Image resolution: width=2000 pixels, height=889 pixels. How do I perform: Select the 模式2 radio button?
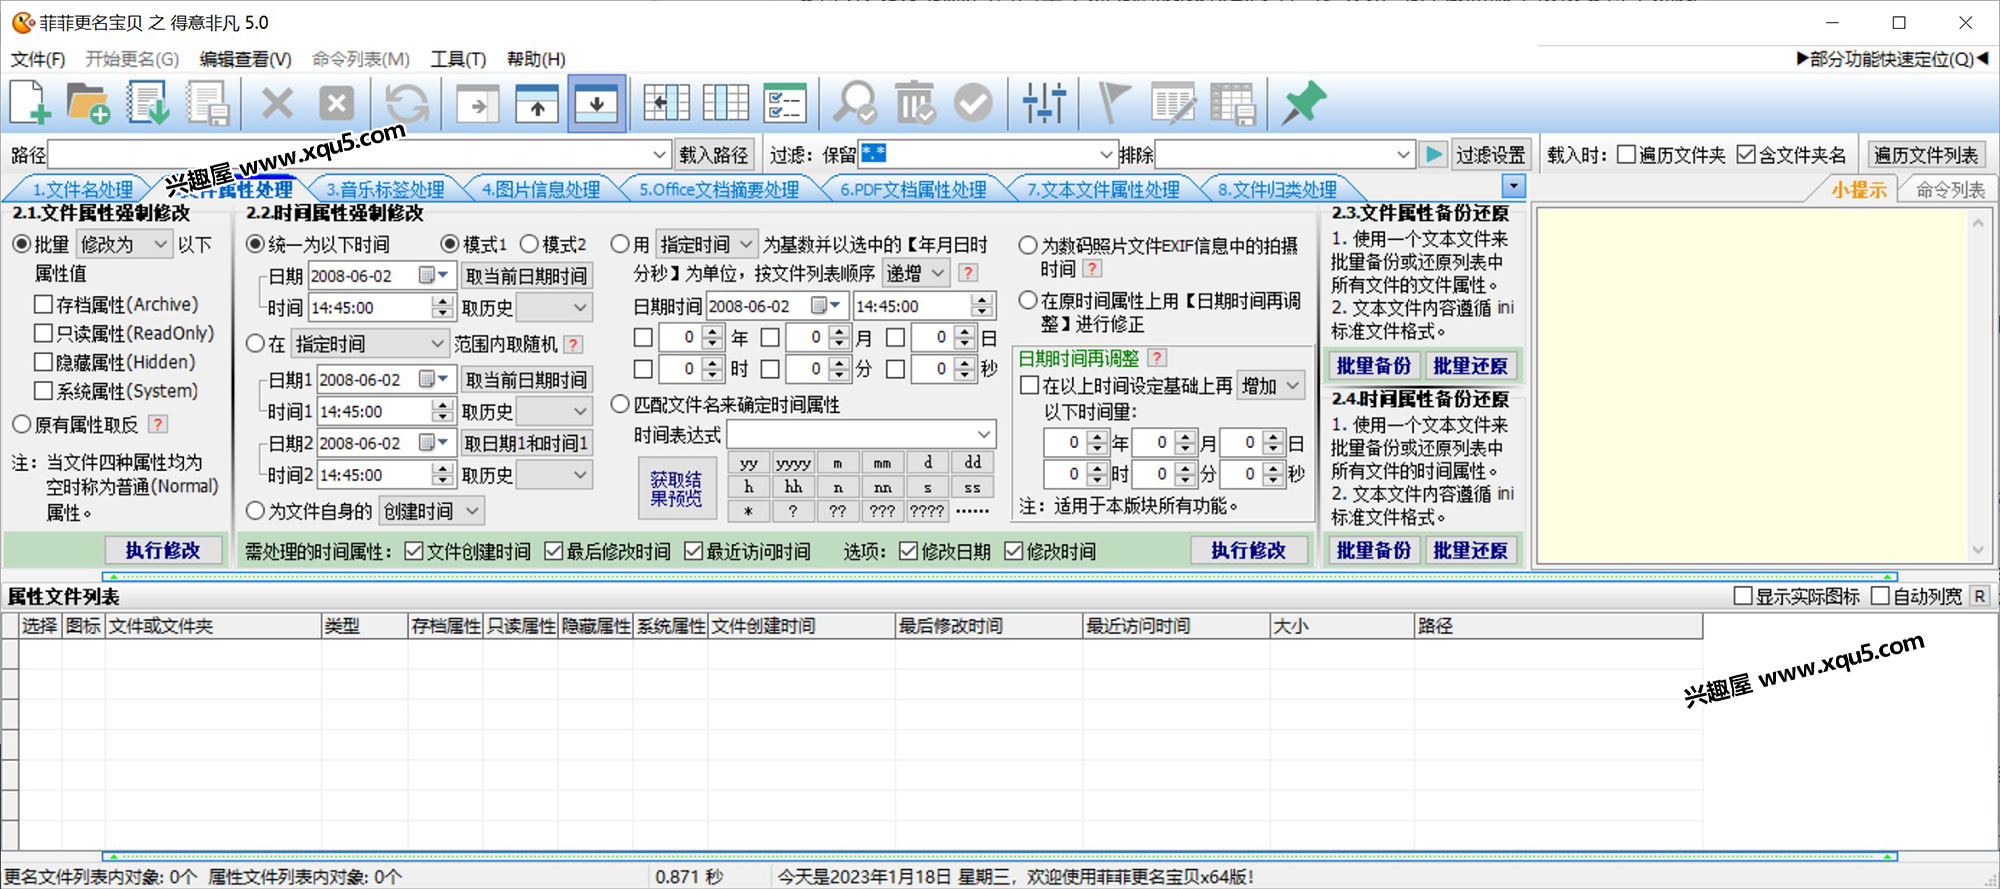pos(529,244)
